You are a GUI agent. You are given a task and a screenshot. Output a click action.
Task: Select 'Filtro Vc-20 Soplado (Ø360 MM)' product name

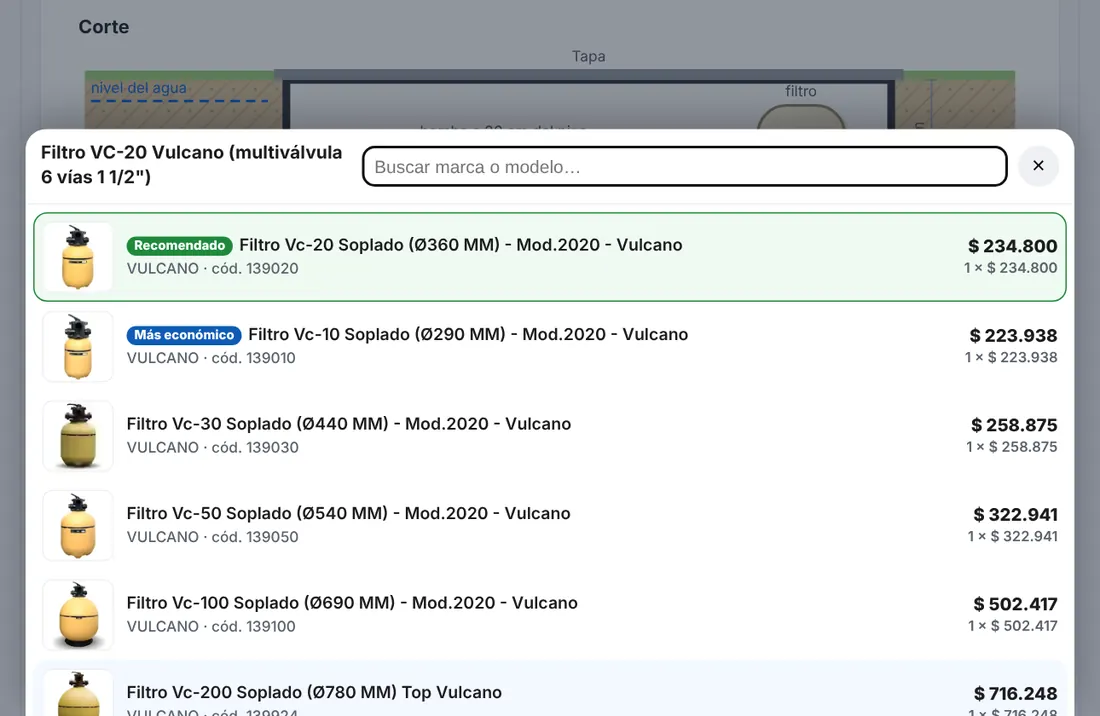click(x=461, y=245)
